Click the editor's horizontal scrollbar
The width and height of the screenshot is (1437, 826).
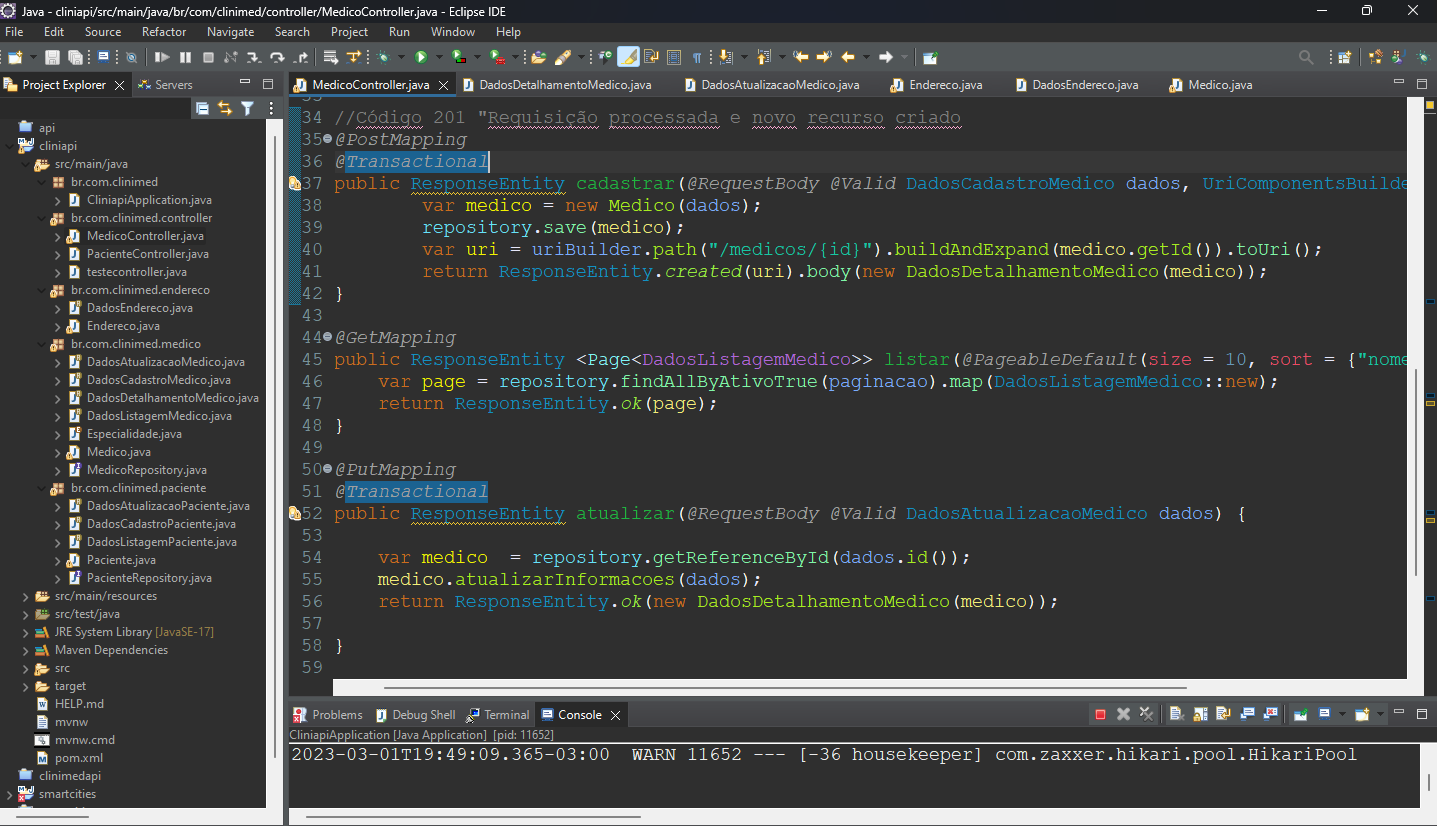click(x=785, y=688)
